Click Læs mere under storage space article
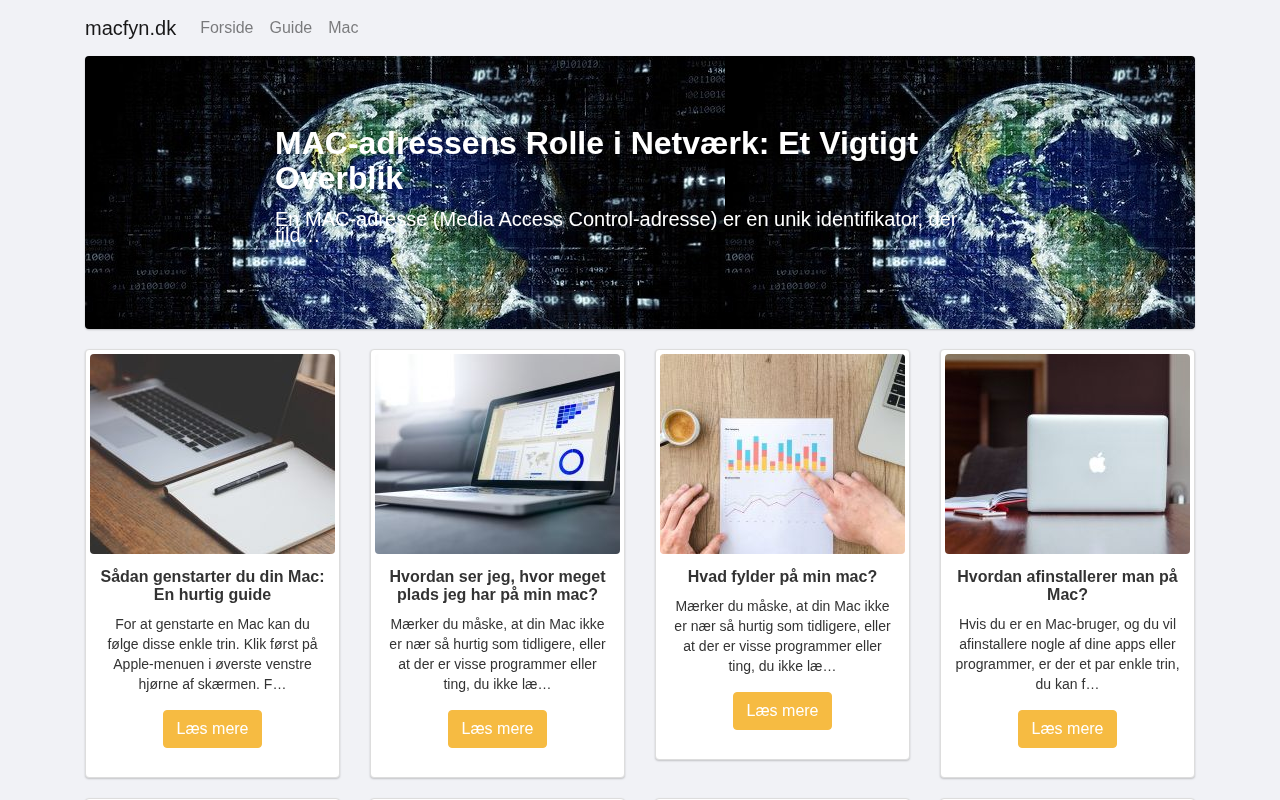The image size is (1280, 800). 497,729
